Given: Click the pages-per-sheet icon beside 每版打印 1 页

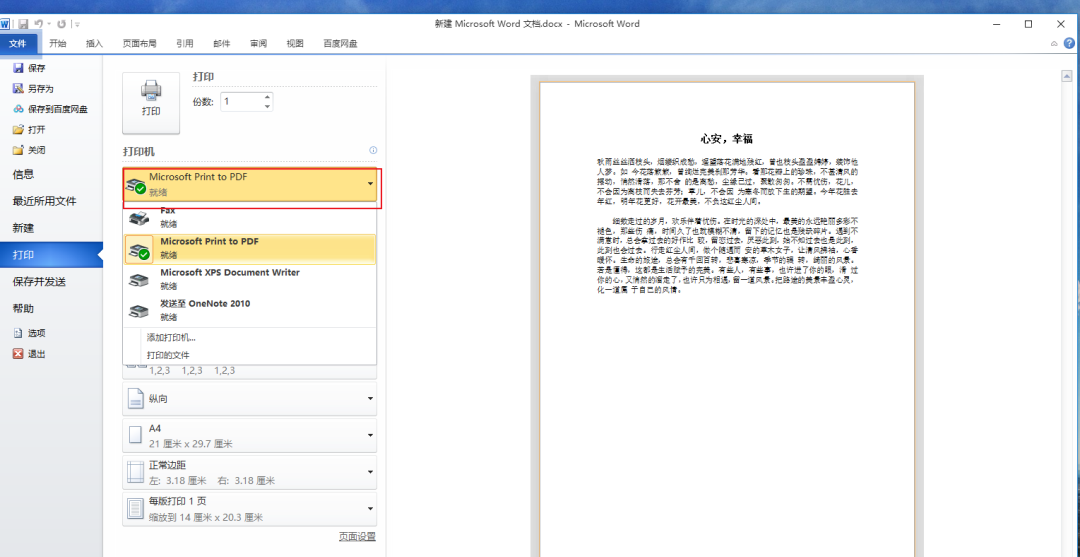Looking at the screenshot, I should [135, 509].
